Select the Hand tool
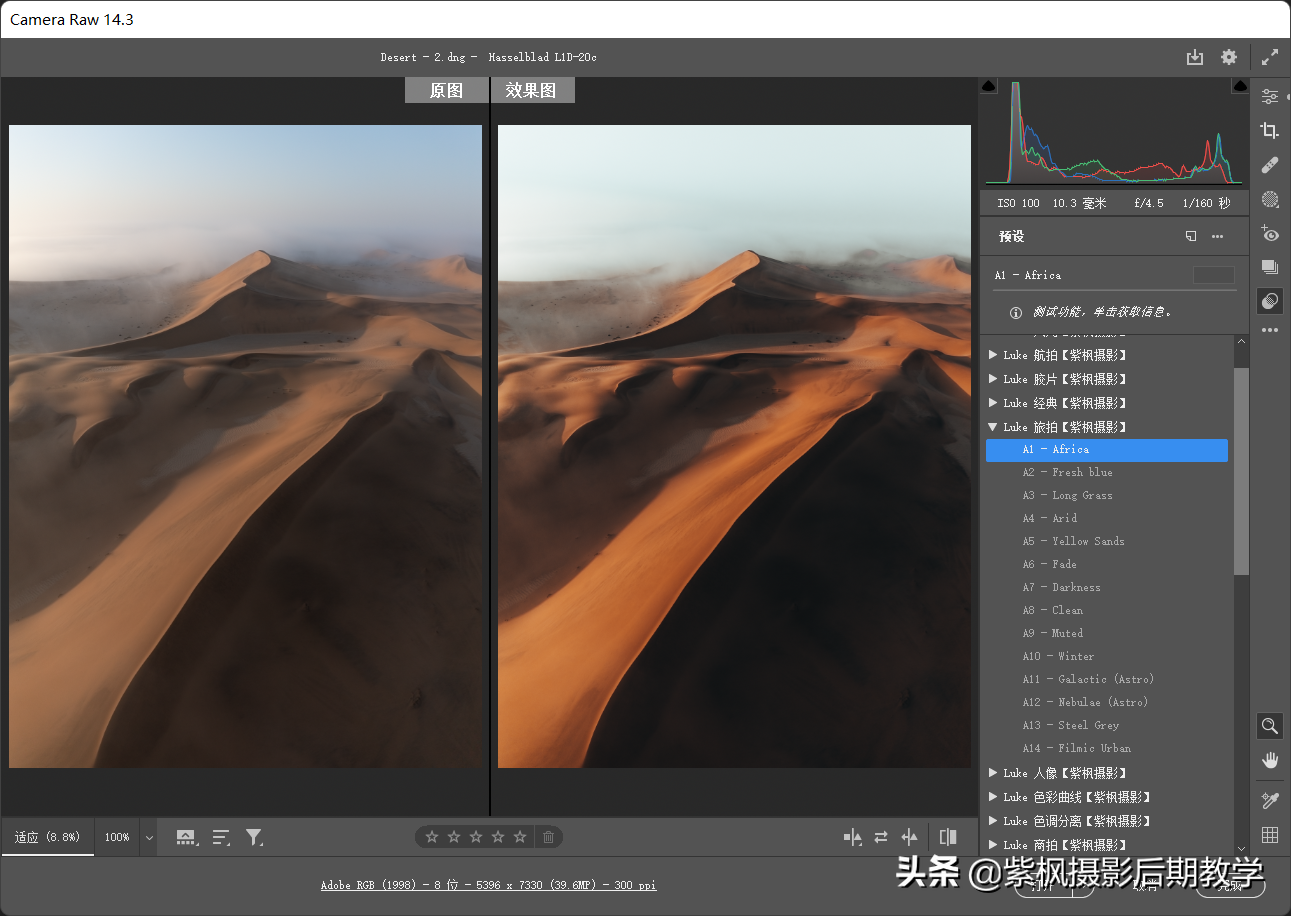The height and width of the screenshot is (916, 1291). (1269, 760)
